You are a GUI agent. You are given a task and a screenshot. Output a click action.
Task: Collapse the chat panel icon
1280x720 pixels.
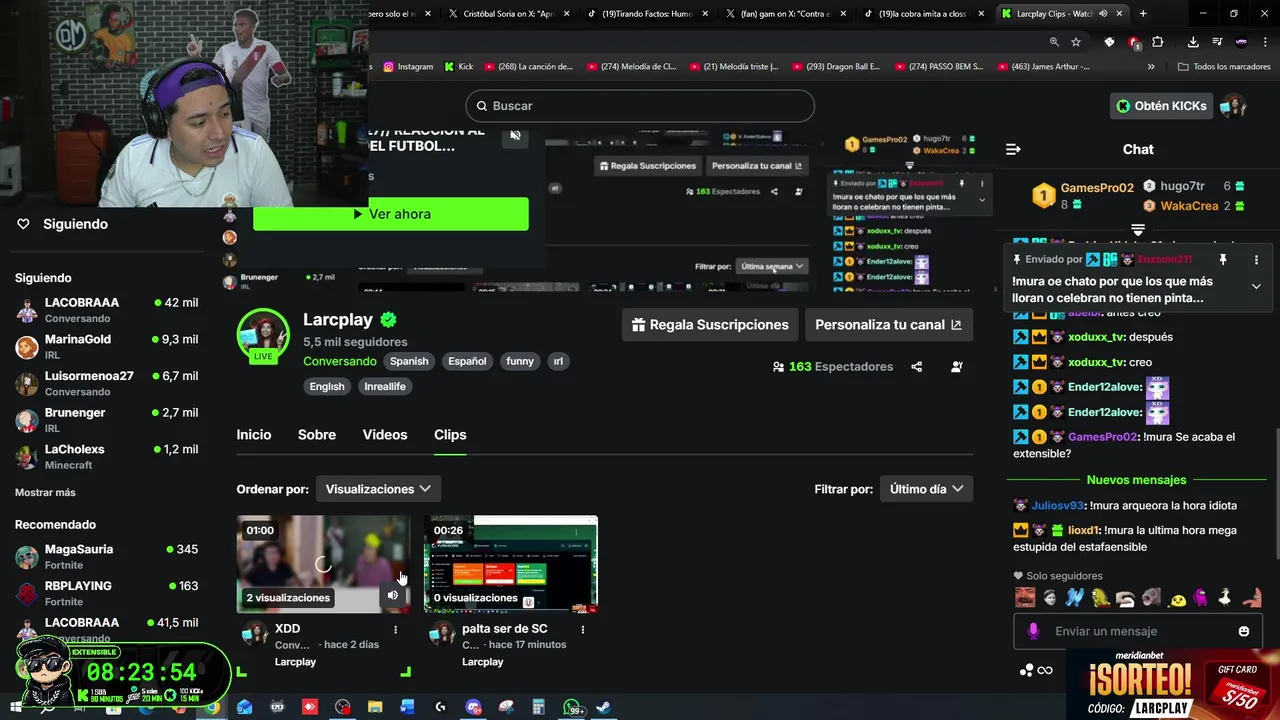tap(1013, 149)
